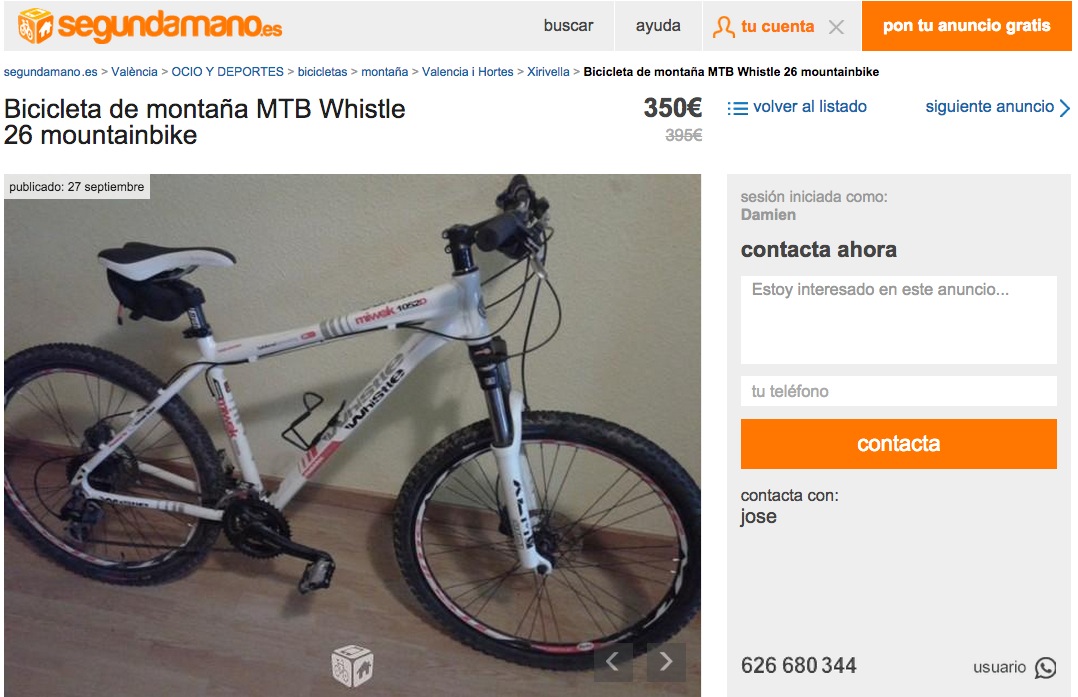This screenshot has width=1078, height=697.
Task: Open the ayuda menu item
Action: pyautogui.click(x=658, y=25)
